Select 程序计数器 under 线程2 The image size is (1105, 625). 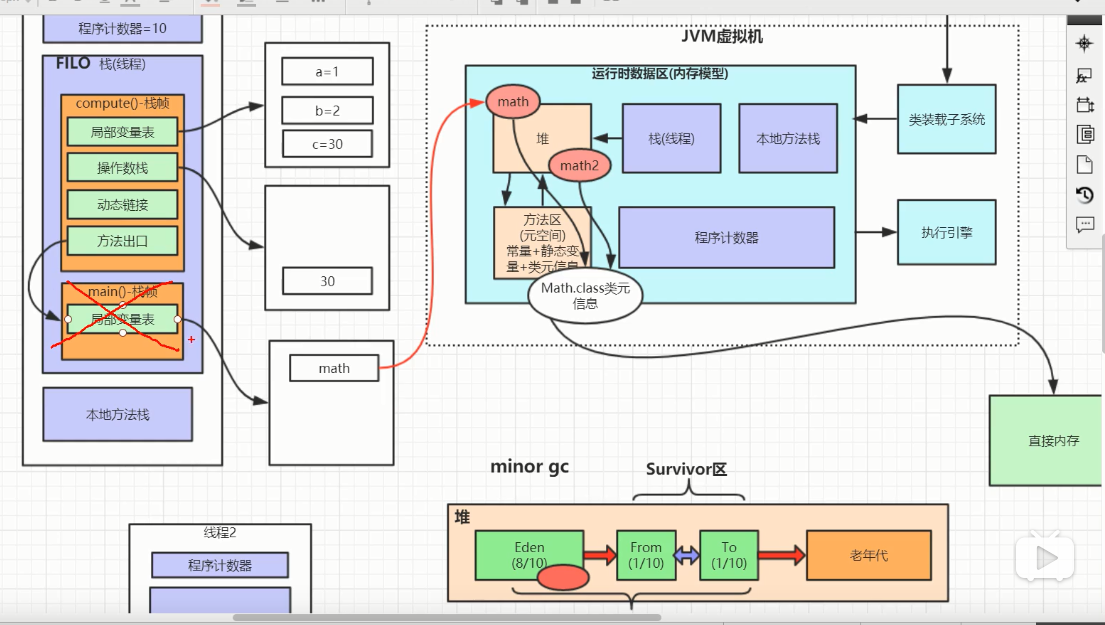tap(220, 565)
